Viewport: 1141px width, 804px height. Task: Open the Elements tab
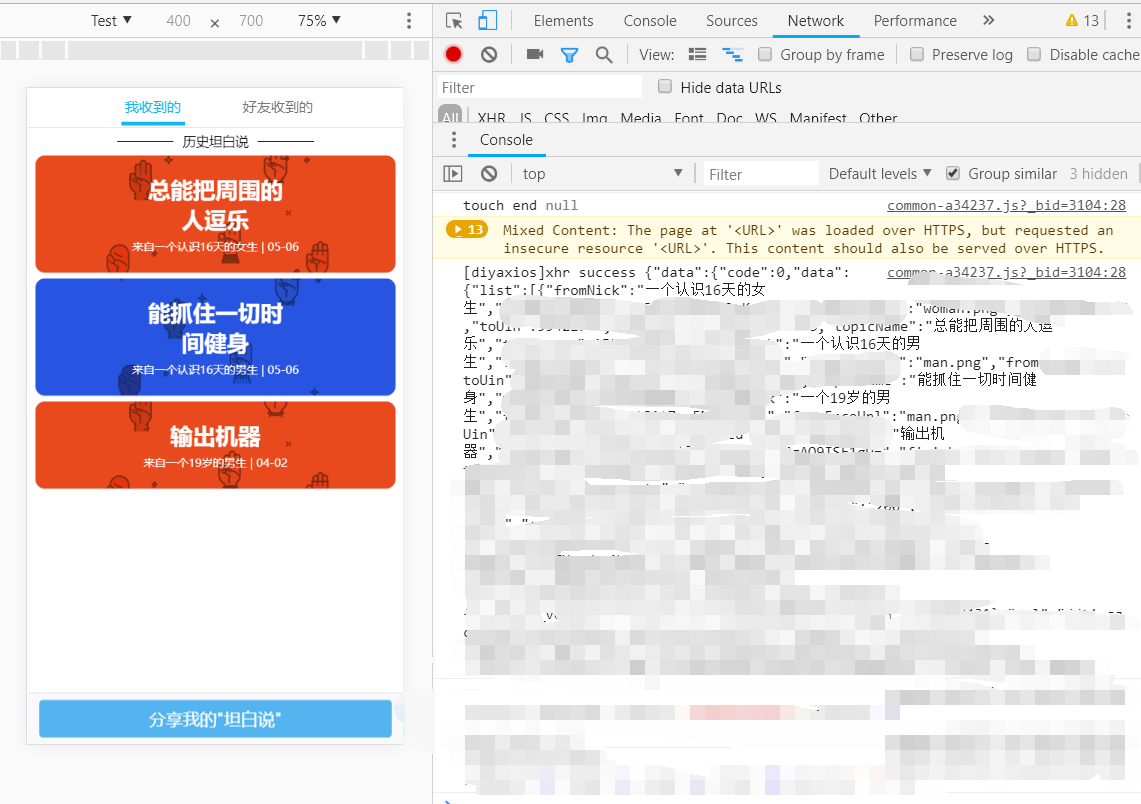[563, 21]
